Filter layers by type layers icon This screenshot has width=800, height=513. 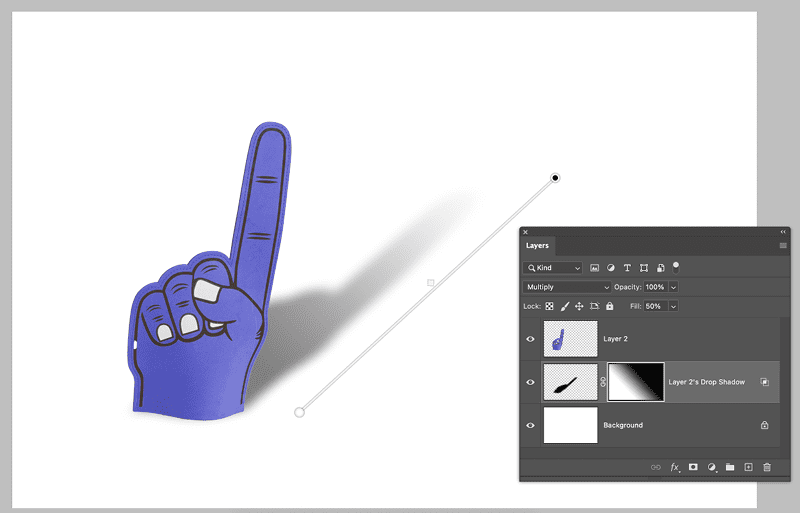coord(627,268)
